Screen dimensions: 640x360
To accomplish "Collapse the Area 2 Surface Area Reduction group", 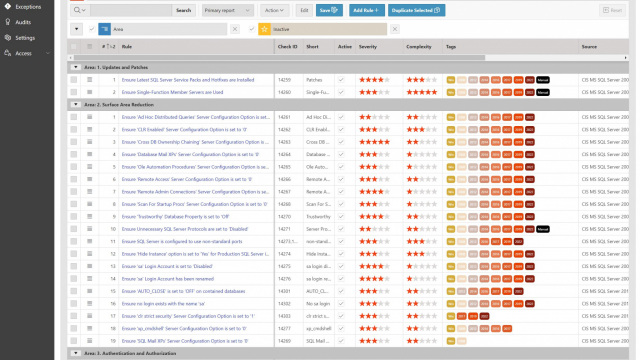I will pos(76,104).
